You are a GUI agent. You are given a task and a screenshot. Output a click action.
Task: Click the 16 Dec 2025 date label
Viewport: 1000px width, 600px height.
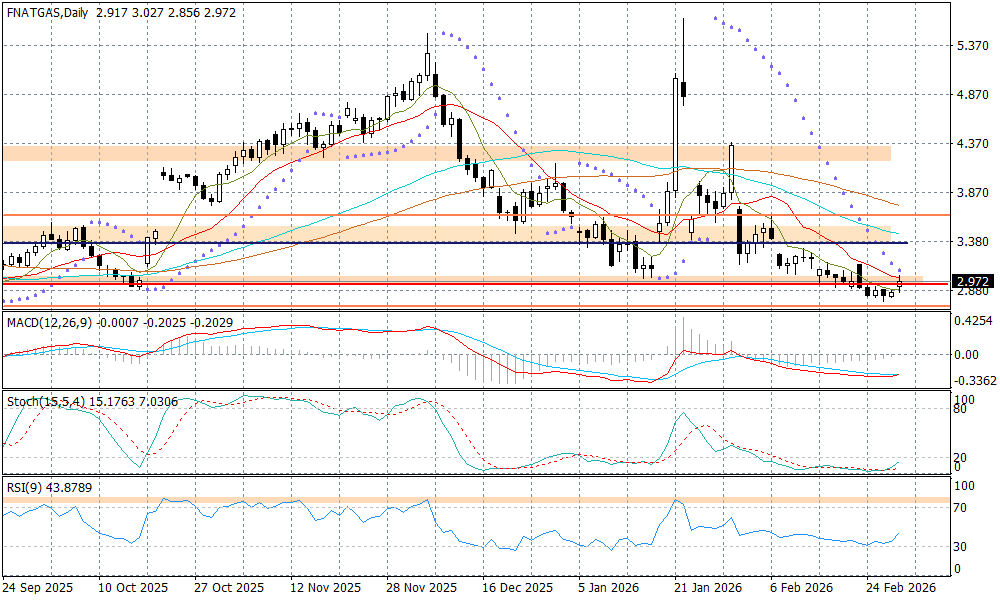[517, 588]
